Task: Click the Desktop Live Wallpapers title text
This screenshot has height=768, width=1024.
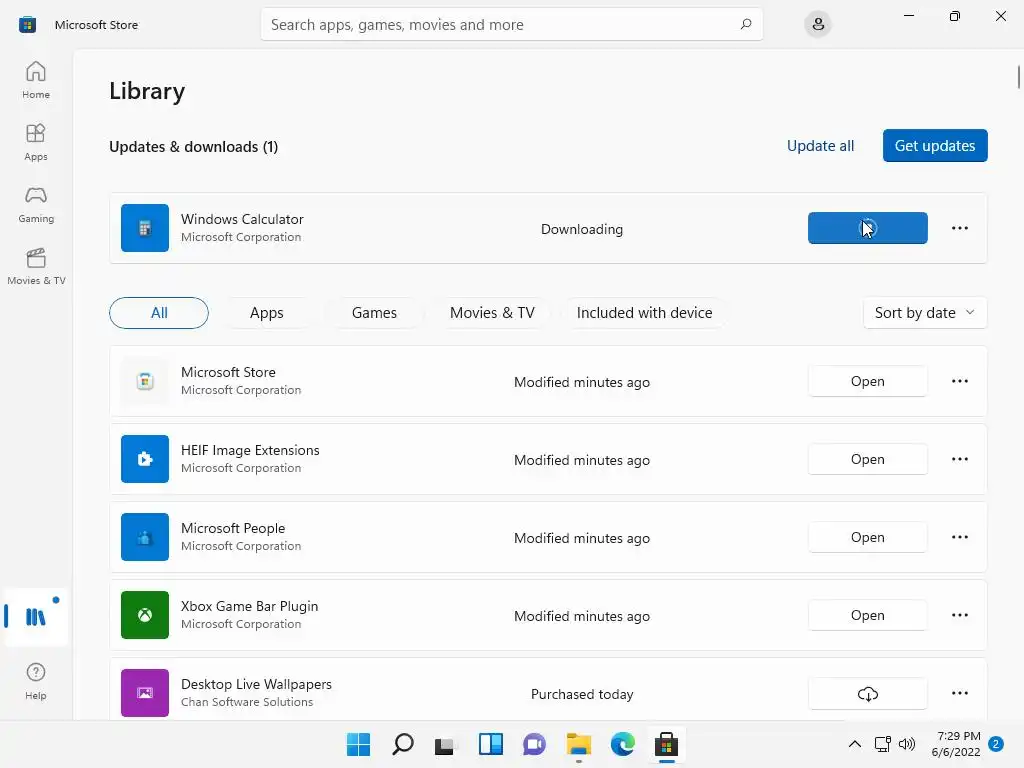Action: pos(256,684)
